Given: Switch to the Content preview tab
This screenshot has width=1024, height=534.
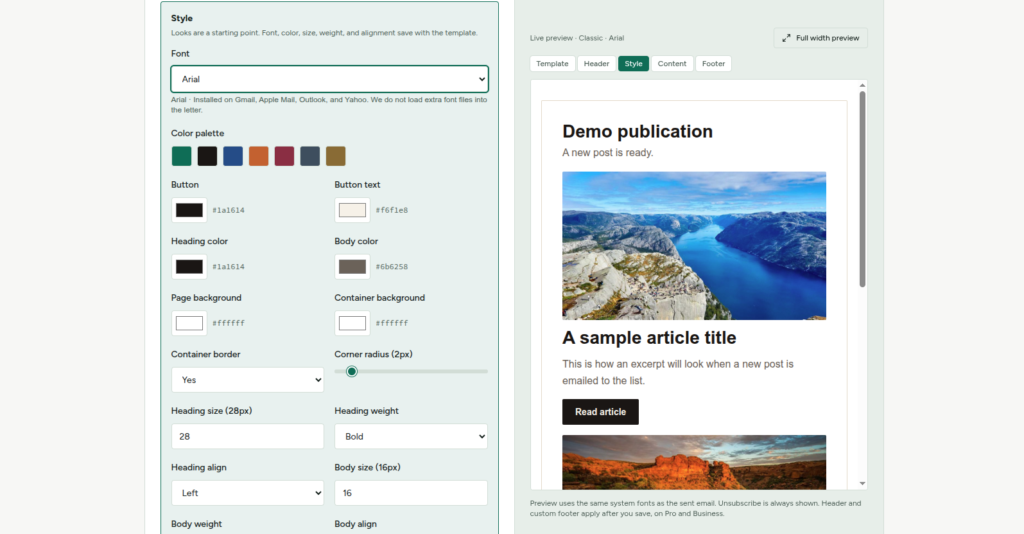Looking at the screenshot, I should pyautogui.click(x=672, y=63).
